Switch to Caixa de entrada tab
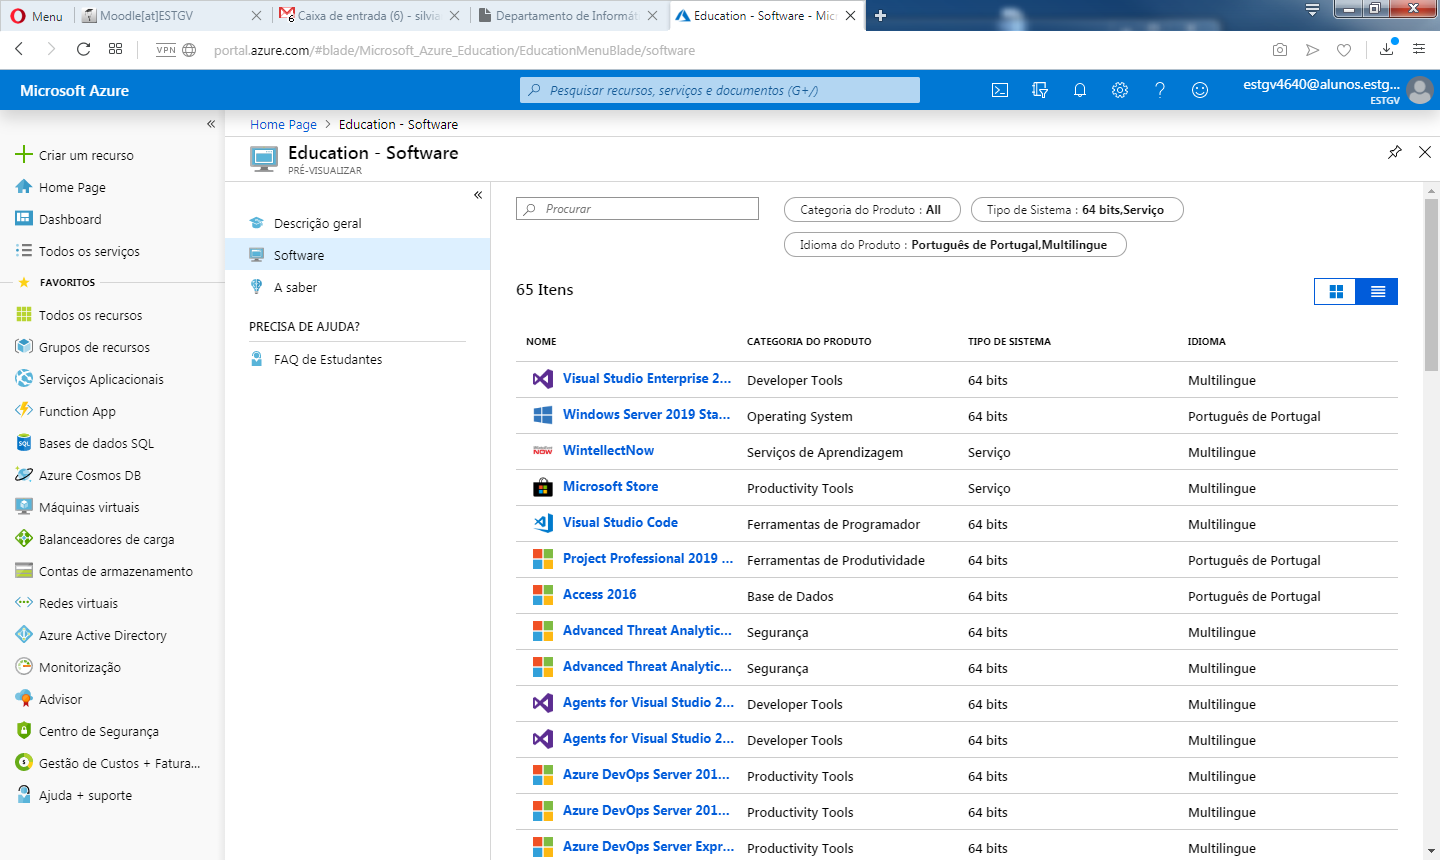 pyautogui.click(x=370, y=15)
